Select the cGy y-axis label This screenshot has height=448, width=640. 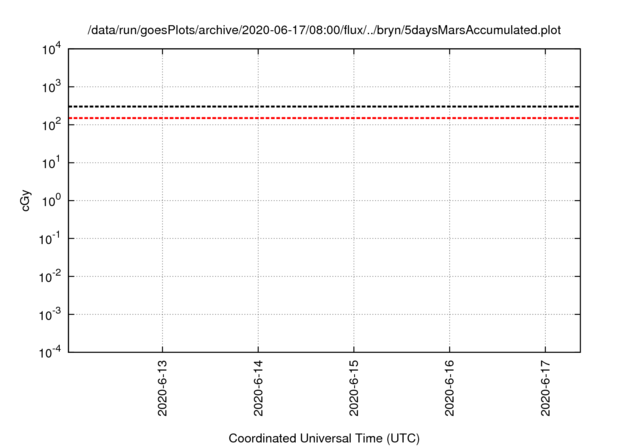25,200
